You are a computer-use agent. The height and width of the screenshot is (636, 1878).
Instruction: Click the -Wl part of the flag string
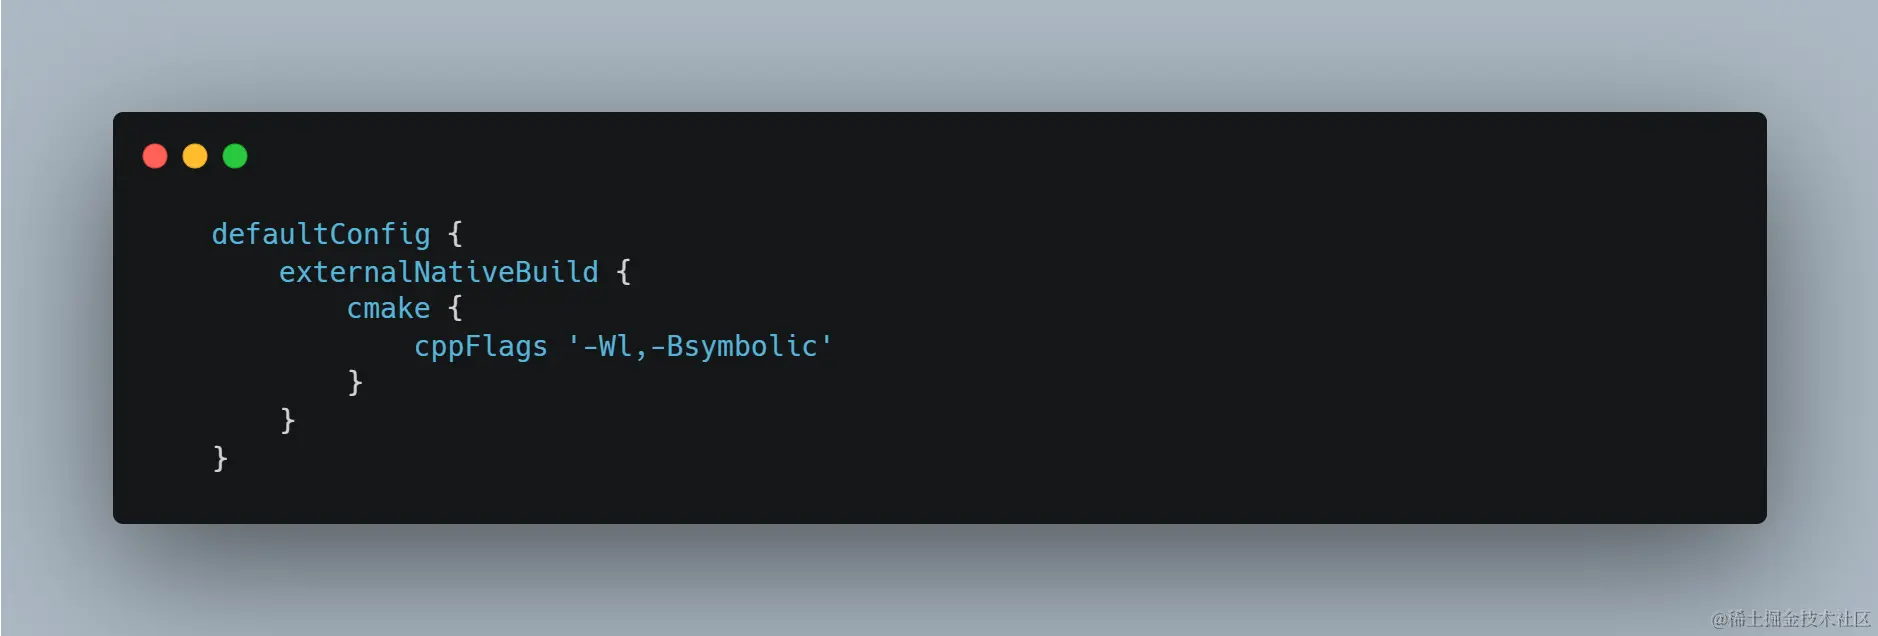607,346
